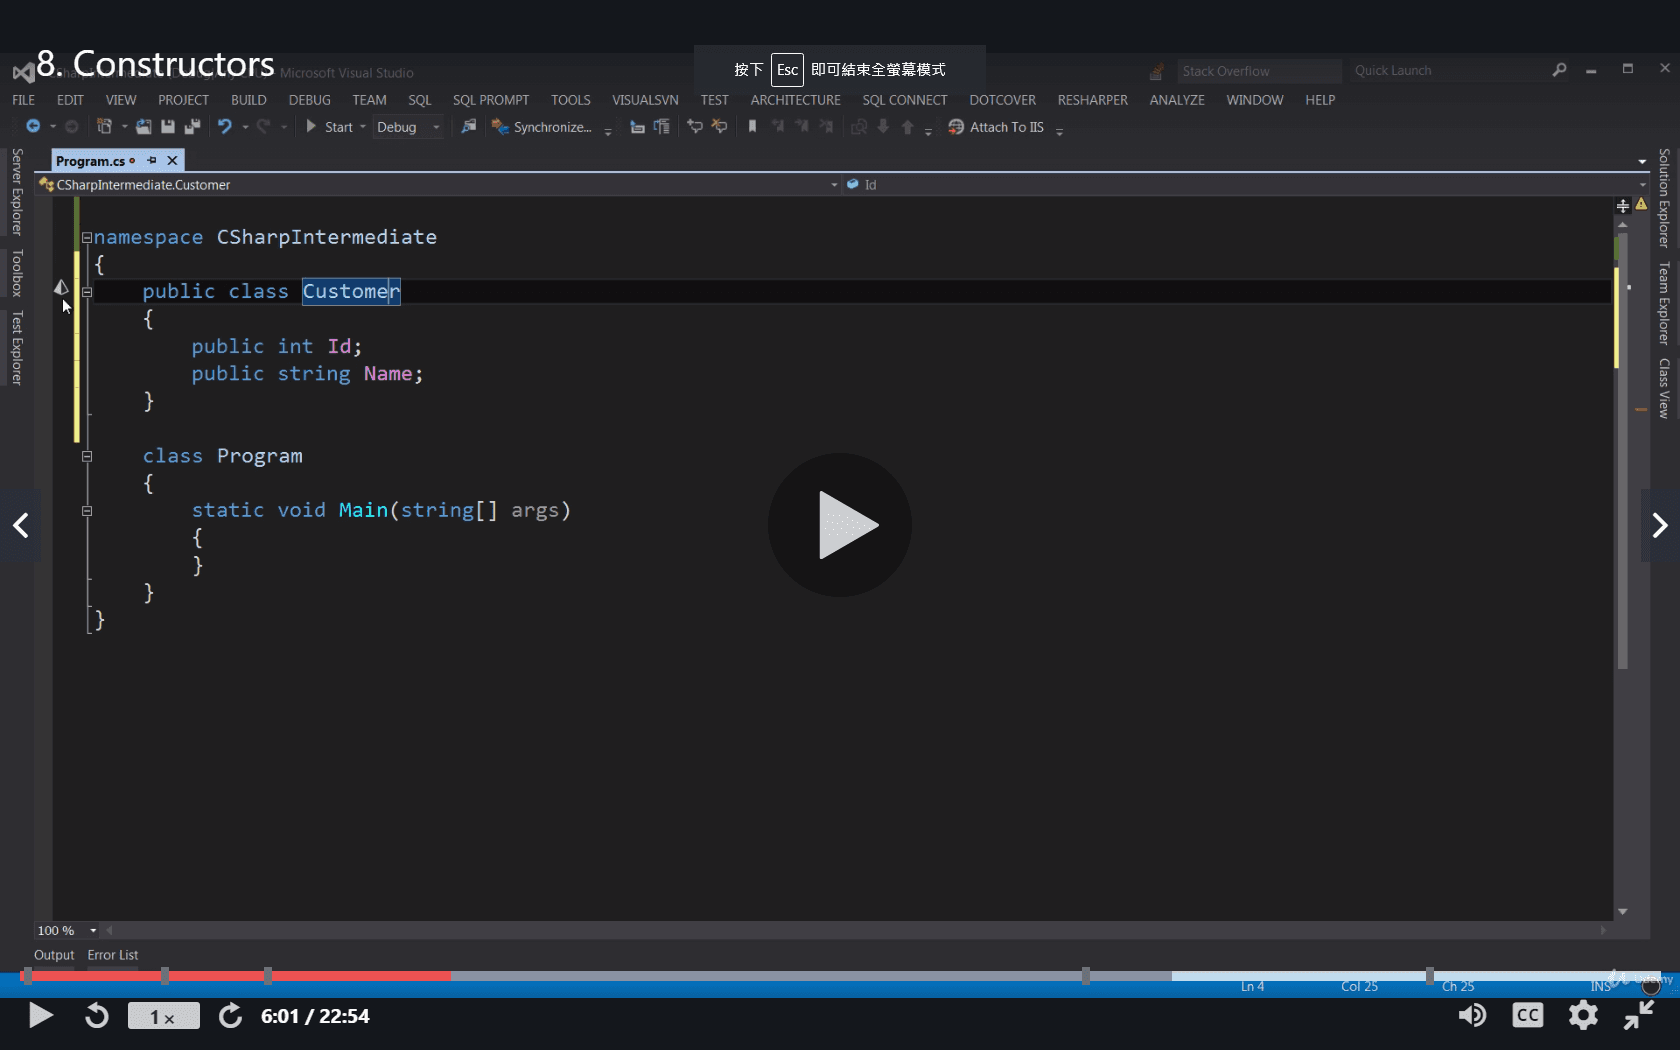This screenshot has height=1050, width=1680.
Task: Open the RESHARPER menu
Action: pyautogui.click(x=1092, y=100)
